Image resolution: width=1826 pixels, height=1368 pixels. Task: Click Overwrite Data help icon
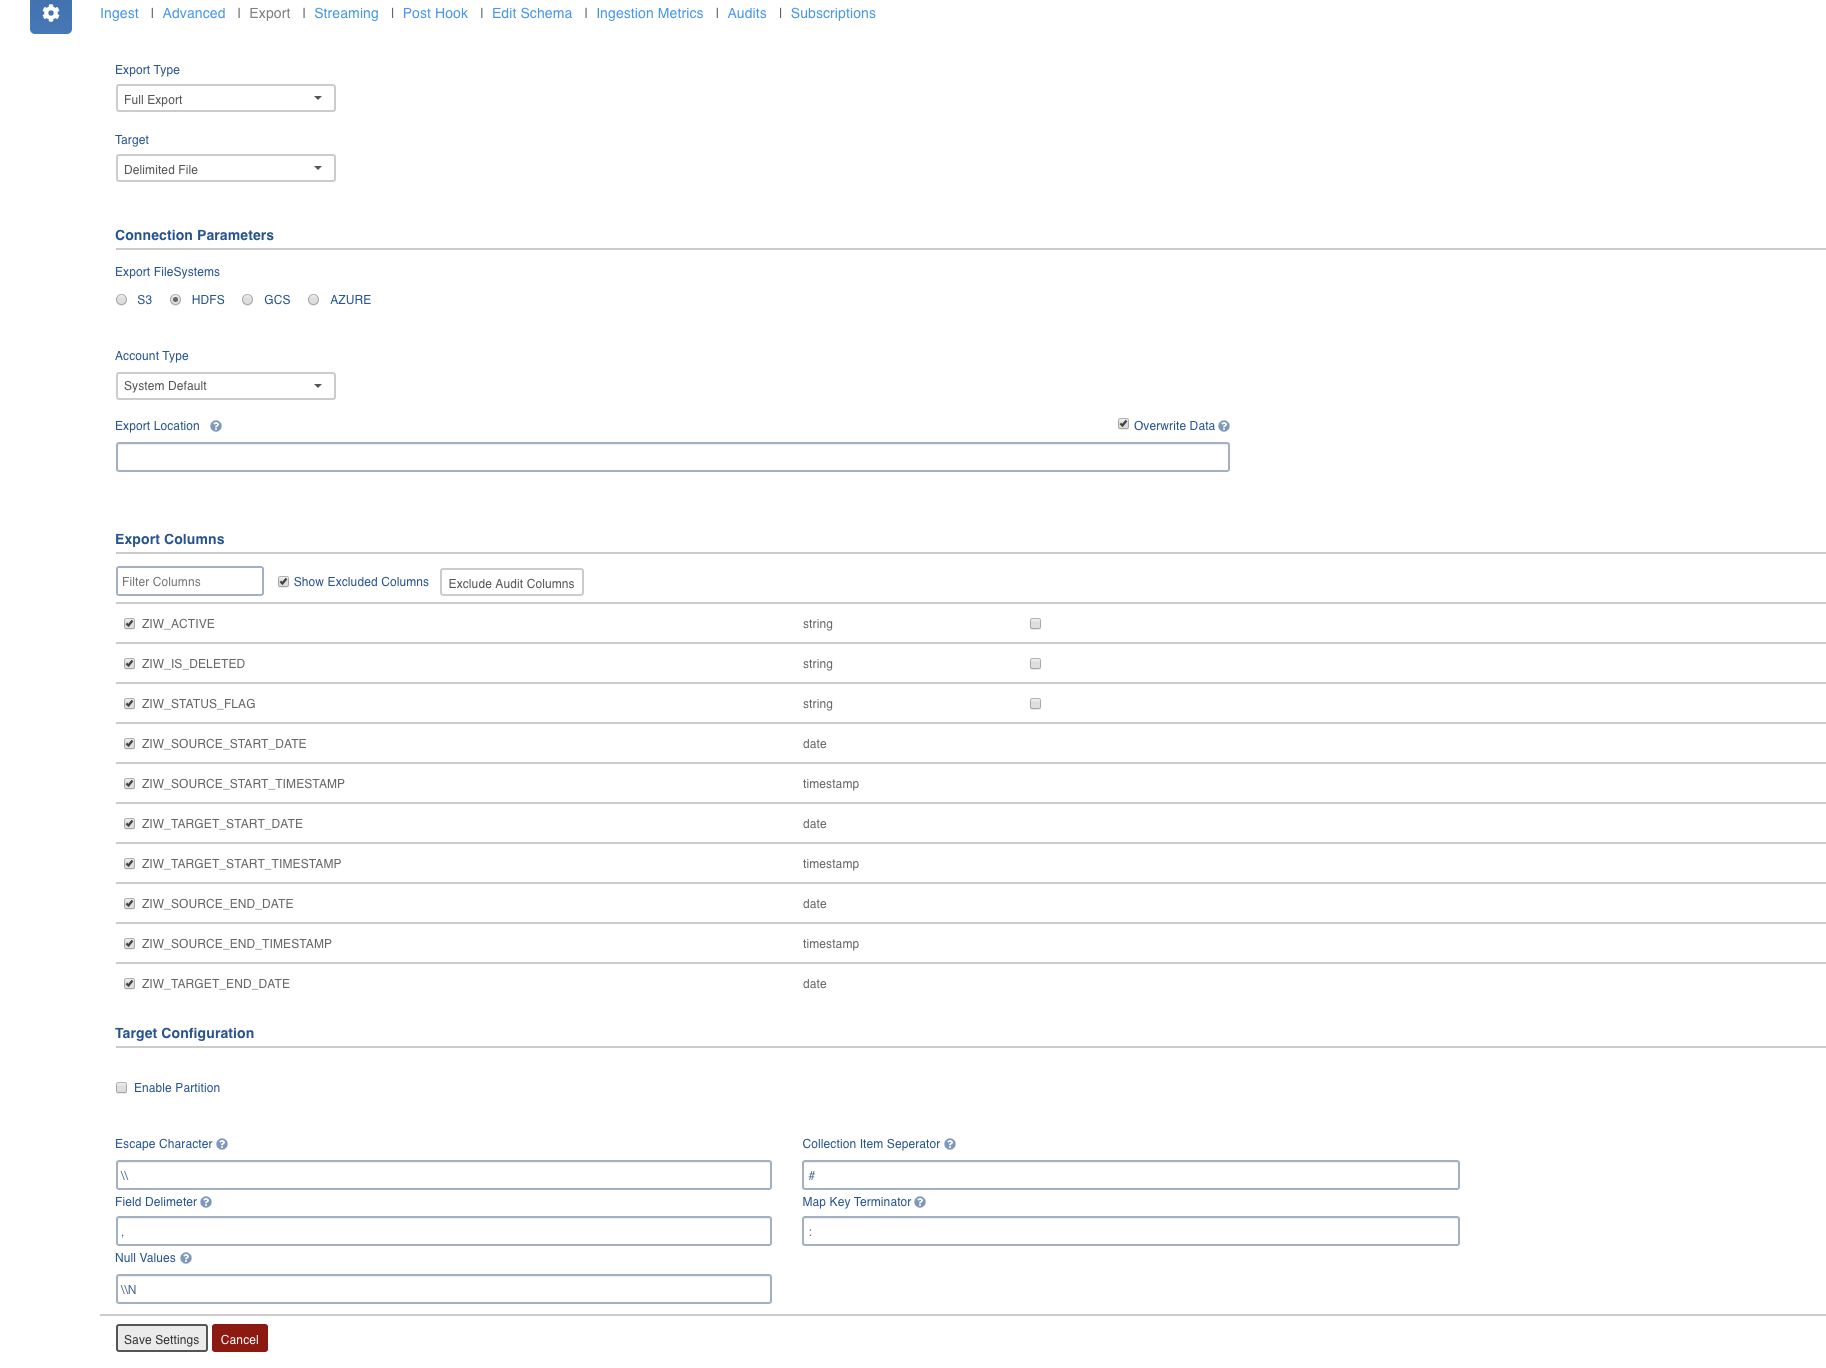tap(1224, 426)
